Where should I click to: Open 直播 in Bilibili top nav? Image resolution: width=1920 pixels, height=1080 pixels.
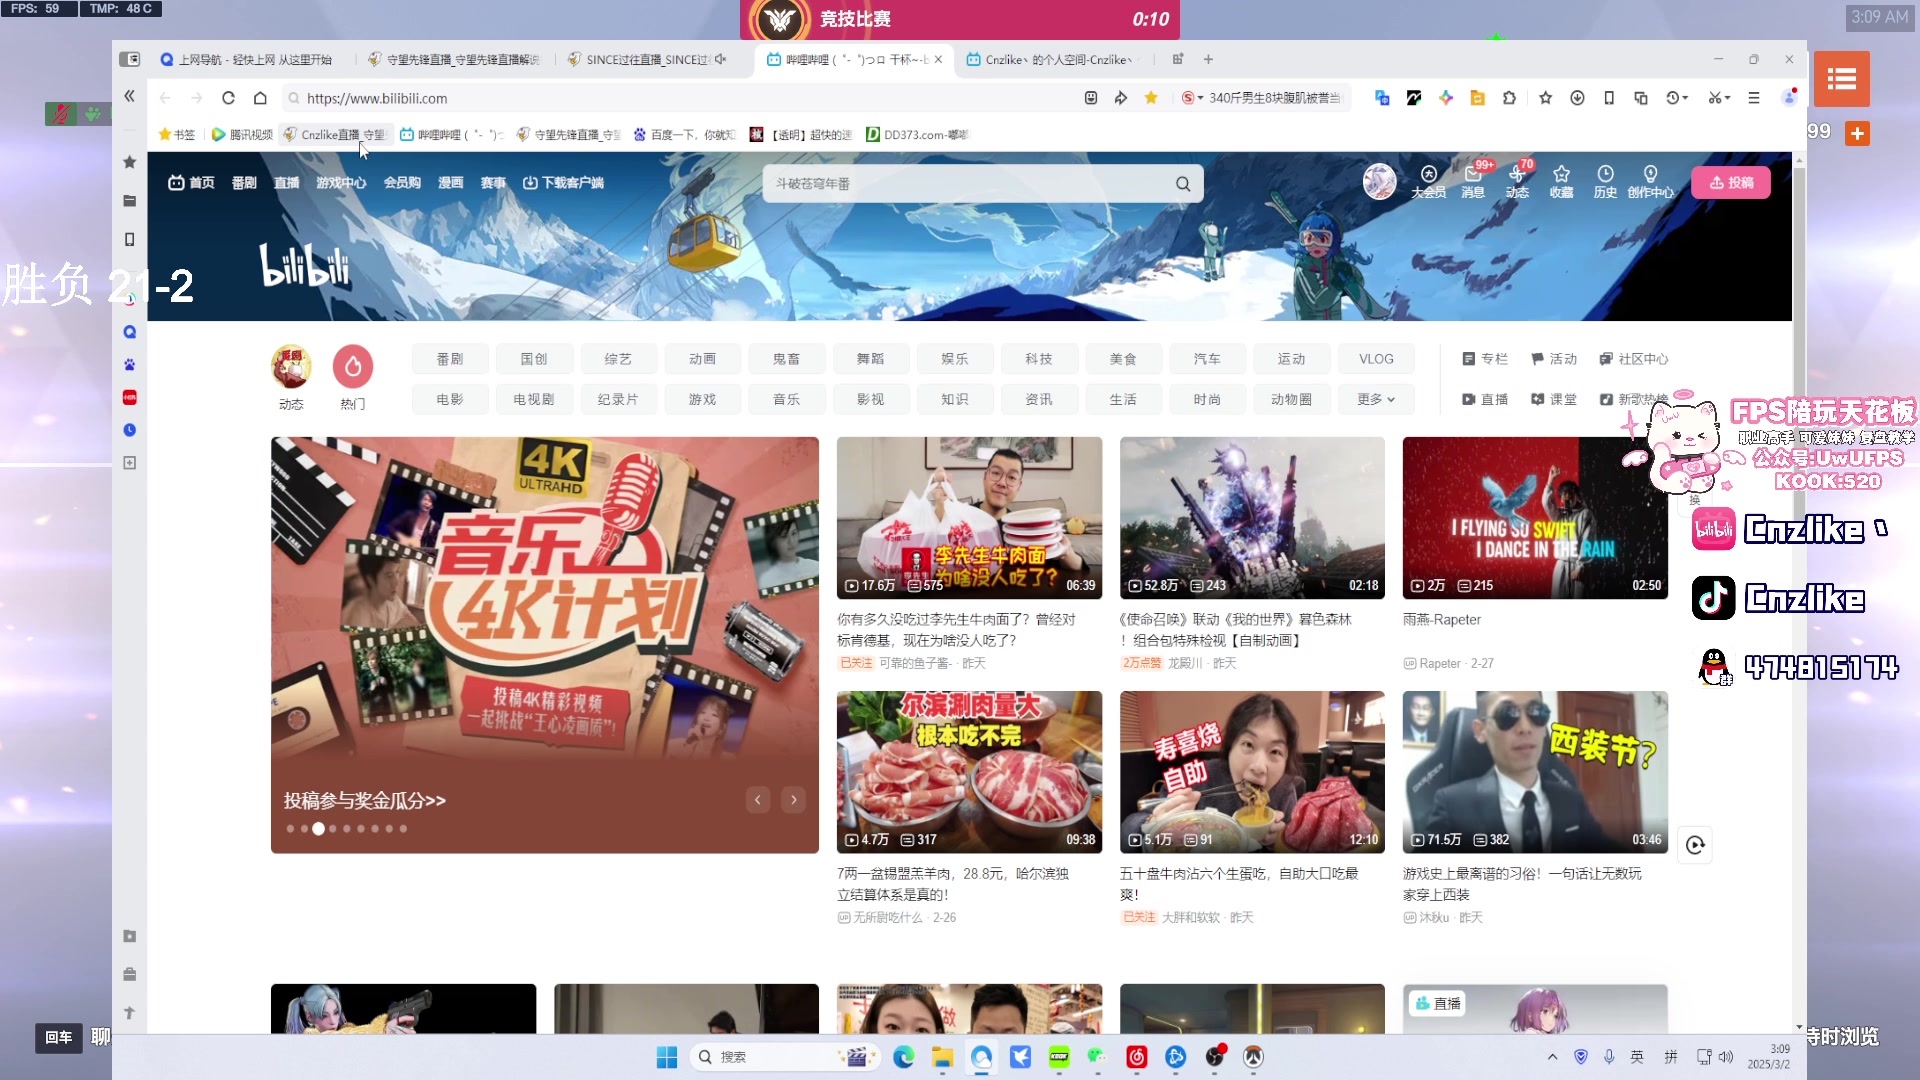pos(287,183)
